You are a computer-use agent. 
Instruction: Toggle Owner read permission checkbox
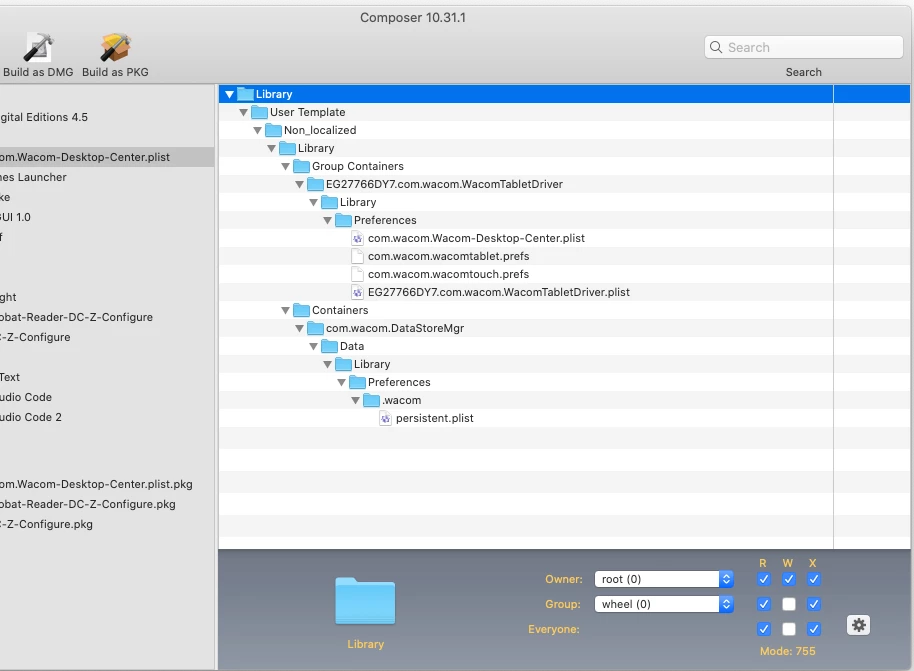pos(764,579)
